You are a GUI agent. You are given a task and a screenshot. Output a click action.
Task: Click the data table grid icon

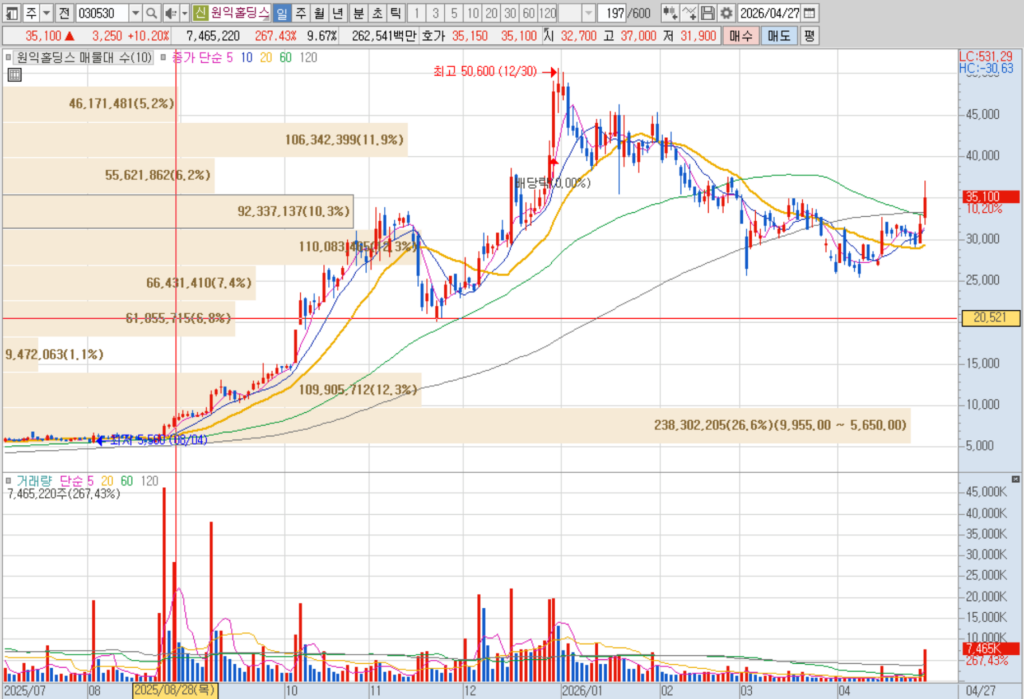point(14,75)
